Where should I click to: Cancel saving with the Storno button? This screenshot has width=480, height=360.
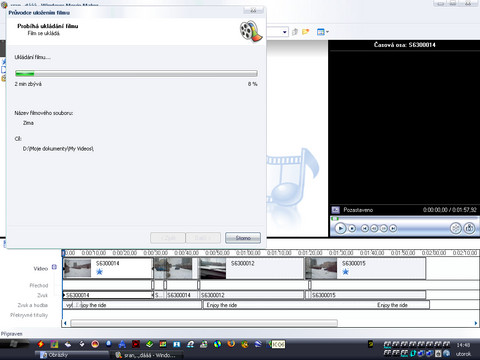point(243,238)
